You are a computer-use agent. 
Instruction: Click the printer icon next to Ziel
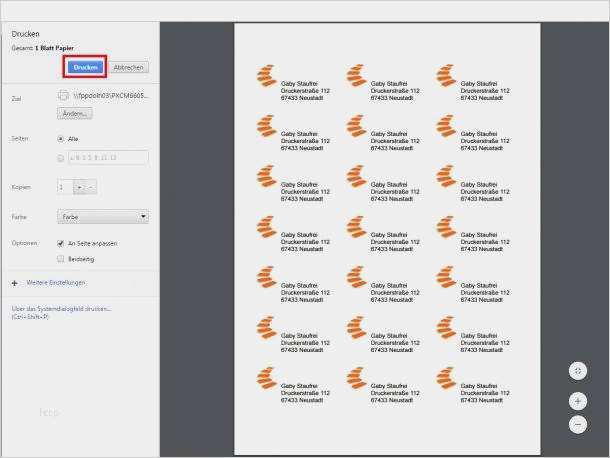coord(62,95)
